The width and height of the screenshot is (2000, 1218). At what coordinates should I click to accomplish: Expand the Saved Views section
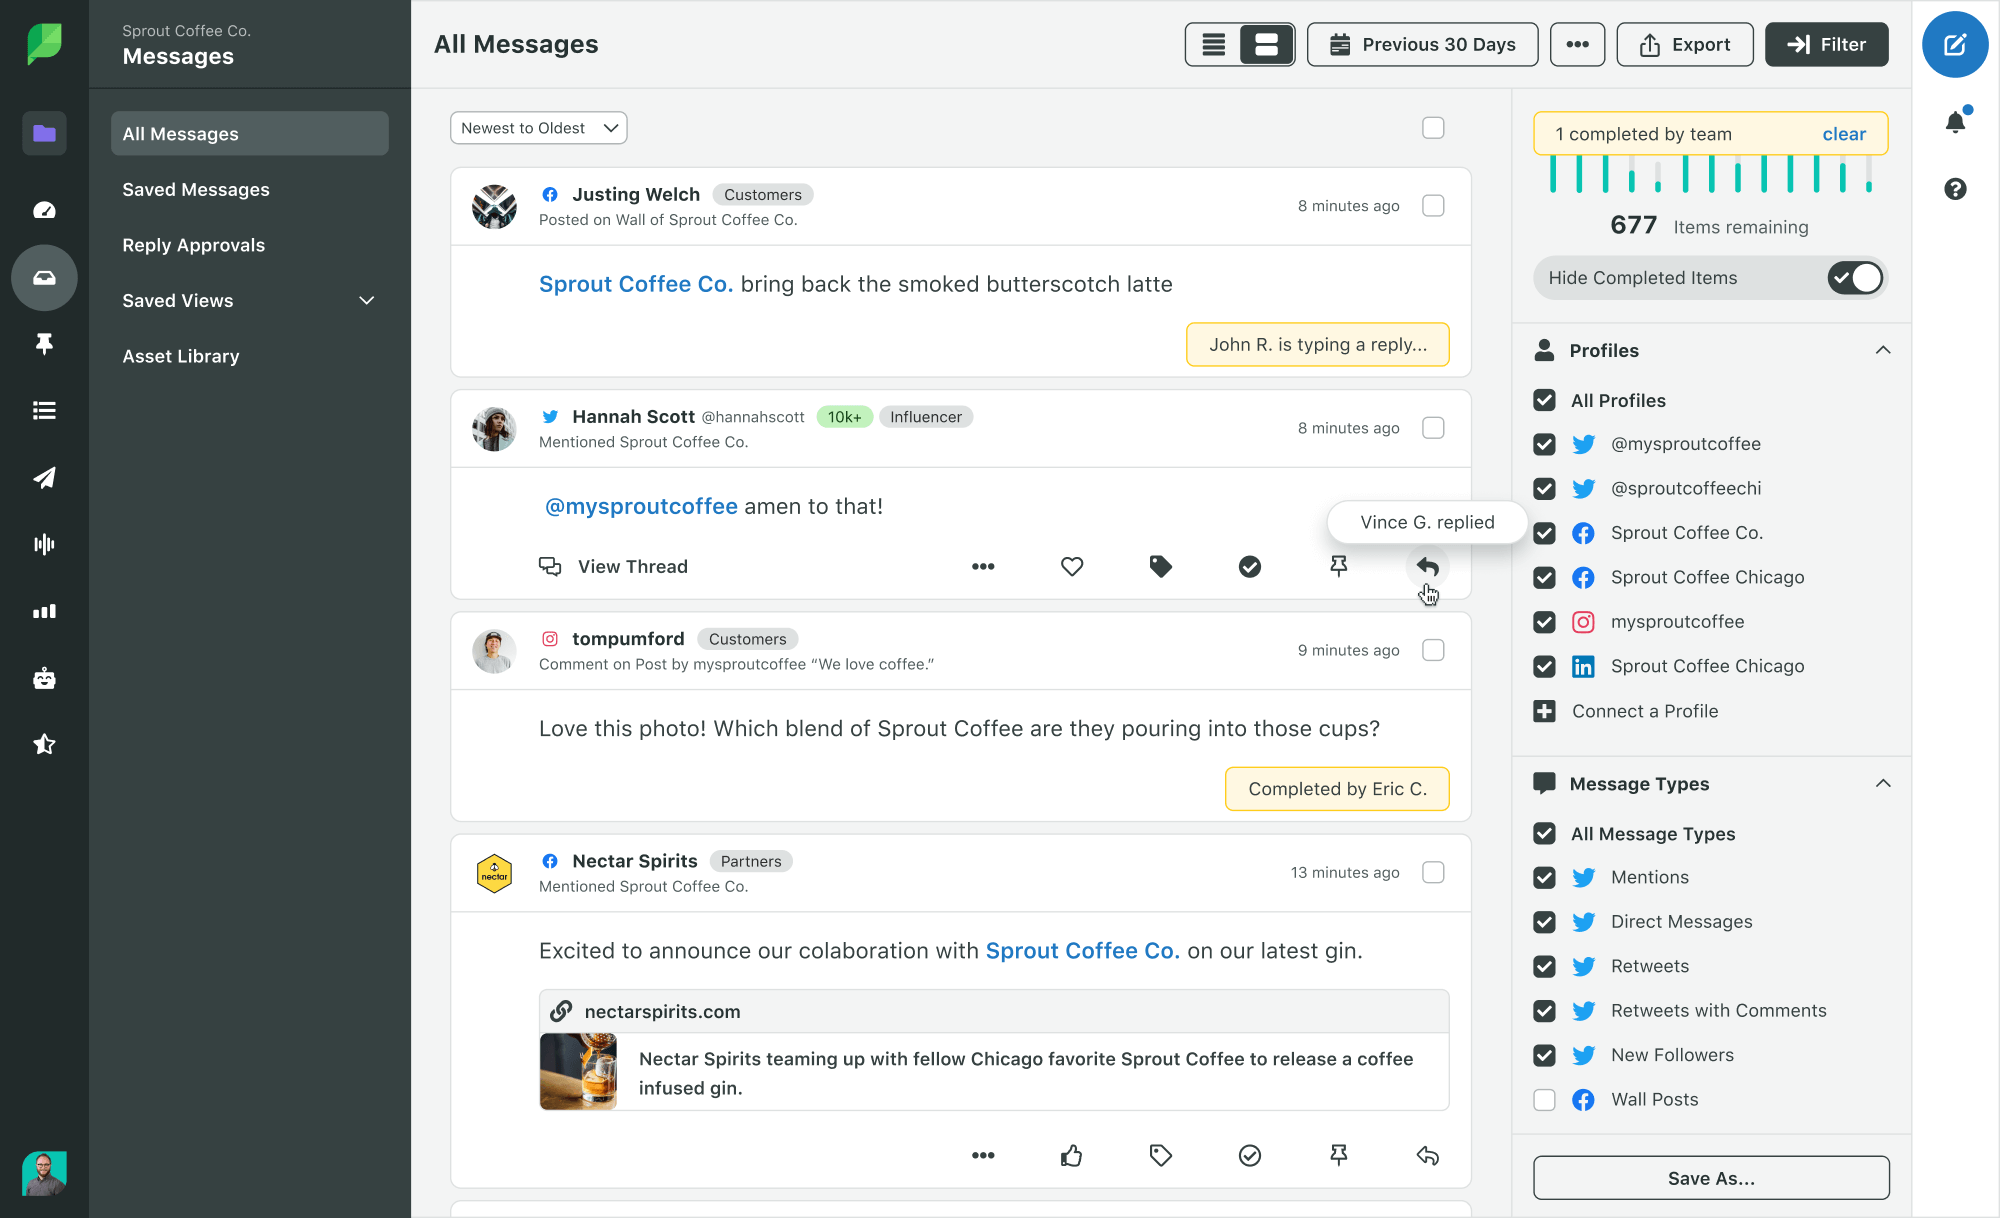point(367,300)
